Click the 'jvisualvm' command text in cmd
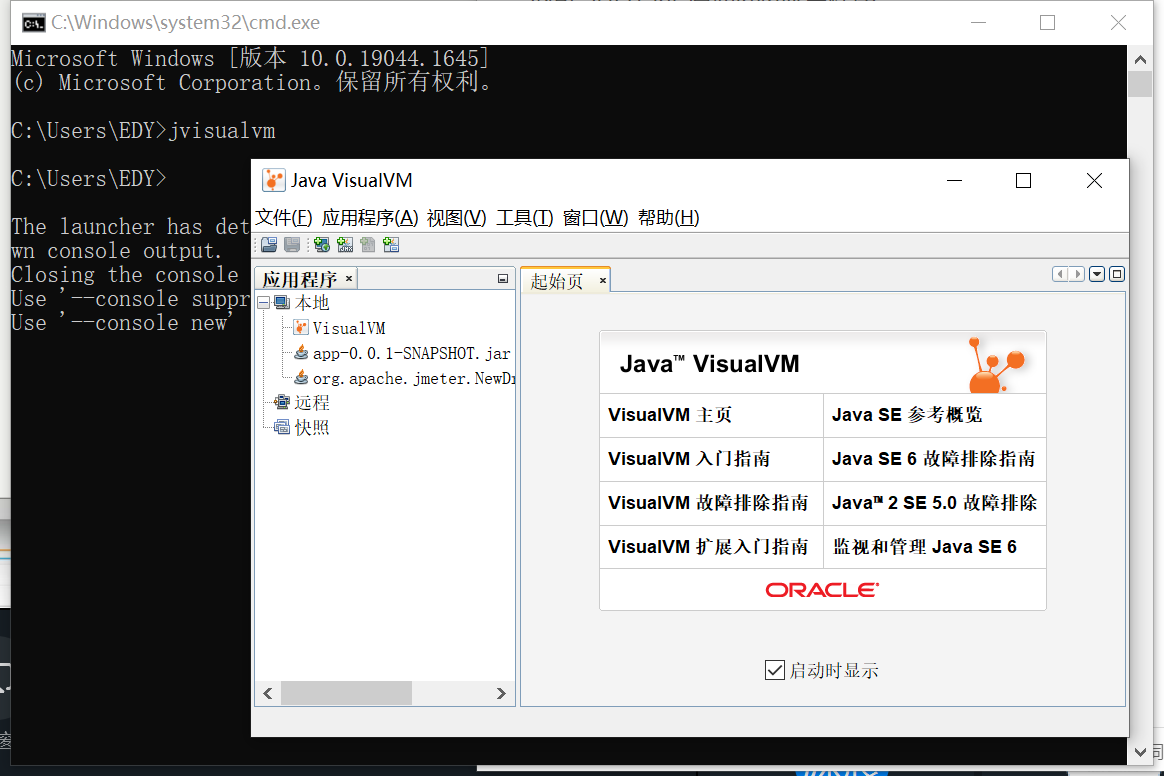Image resolution: width=1164 pixels, height=776 pixels. (x=222, y=131)
